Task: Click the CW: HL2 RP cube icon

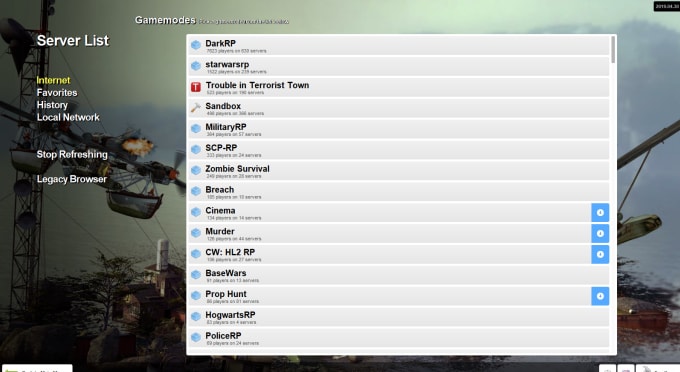Action: pyautogui.click(x=196, y=254)
